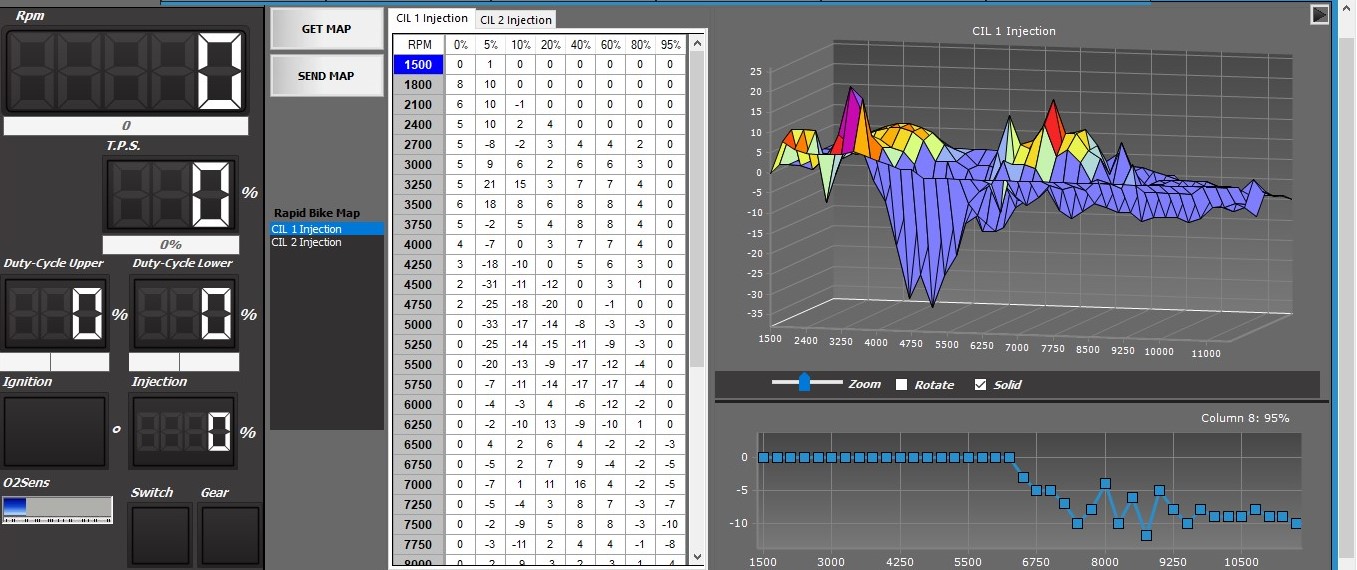Click the O2Sens level bar
The width and height of the screenshot is (1357, 570).
tap(57, 509)
